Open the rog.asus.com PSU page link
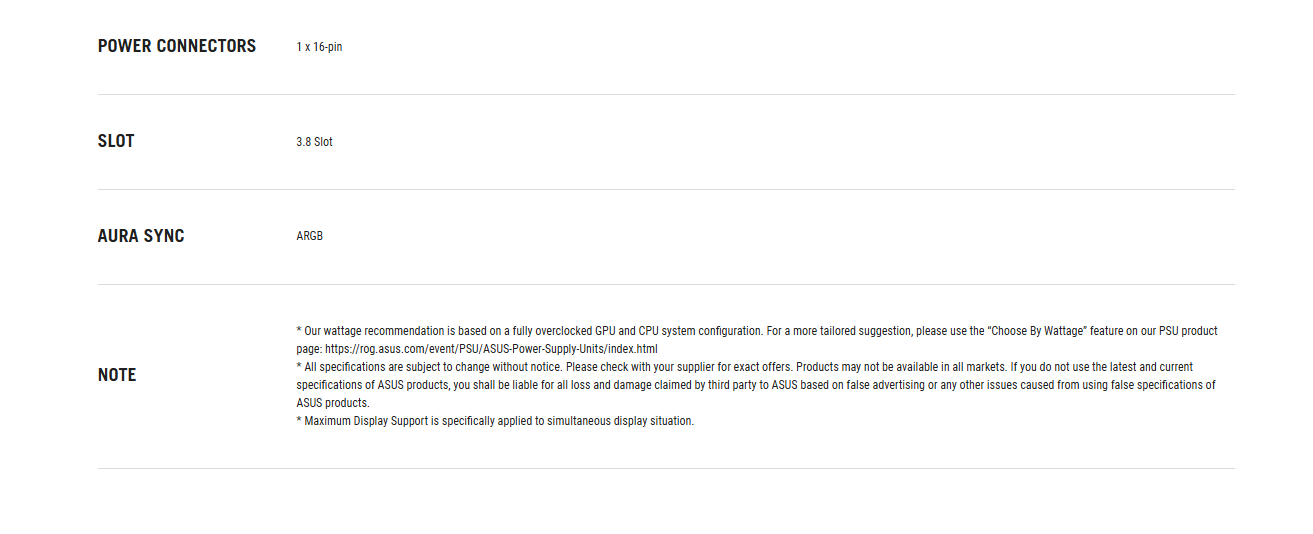The width and height of the screenshot is (1313, 534). (491, 349)
